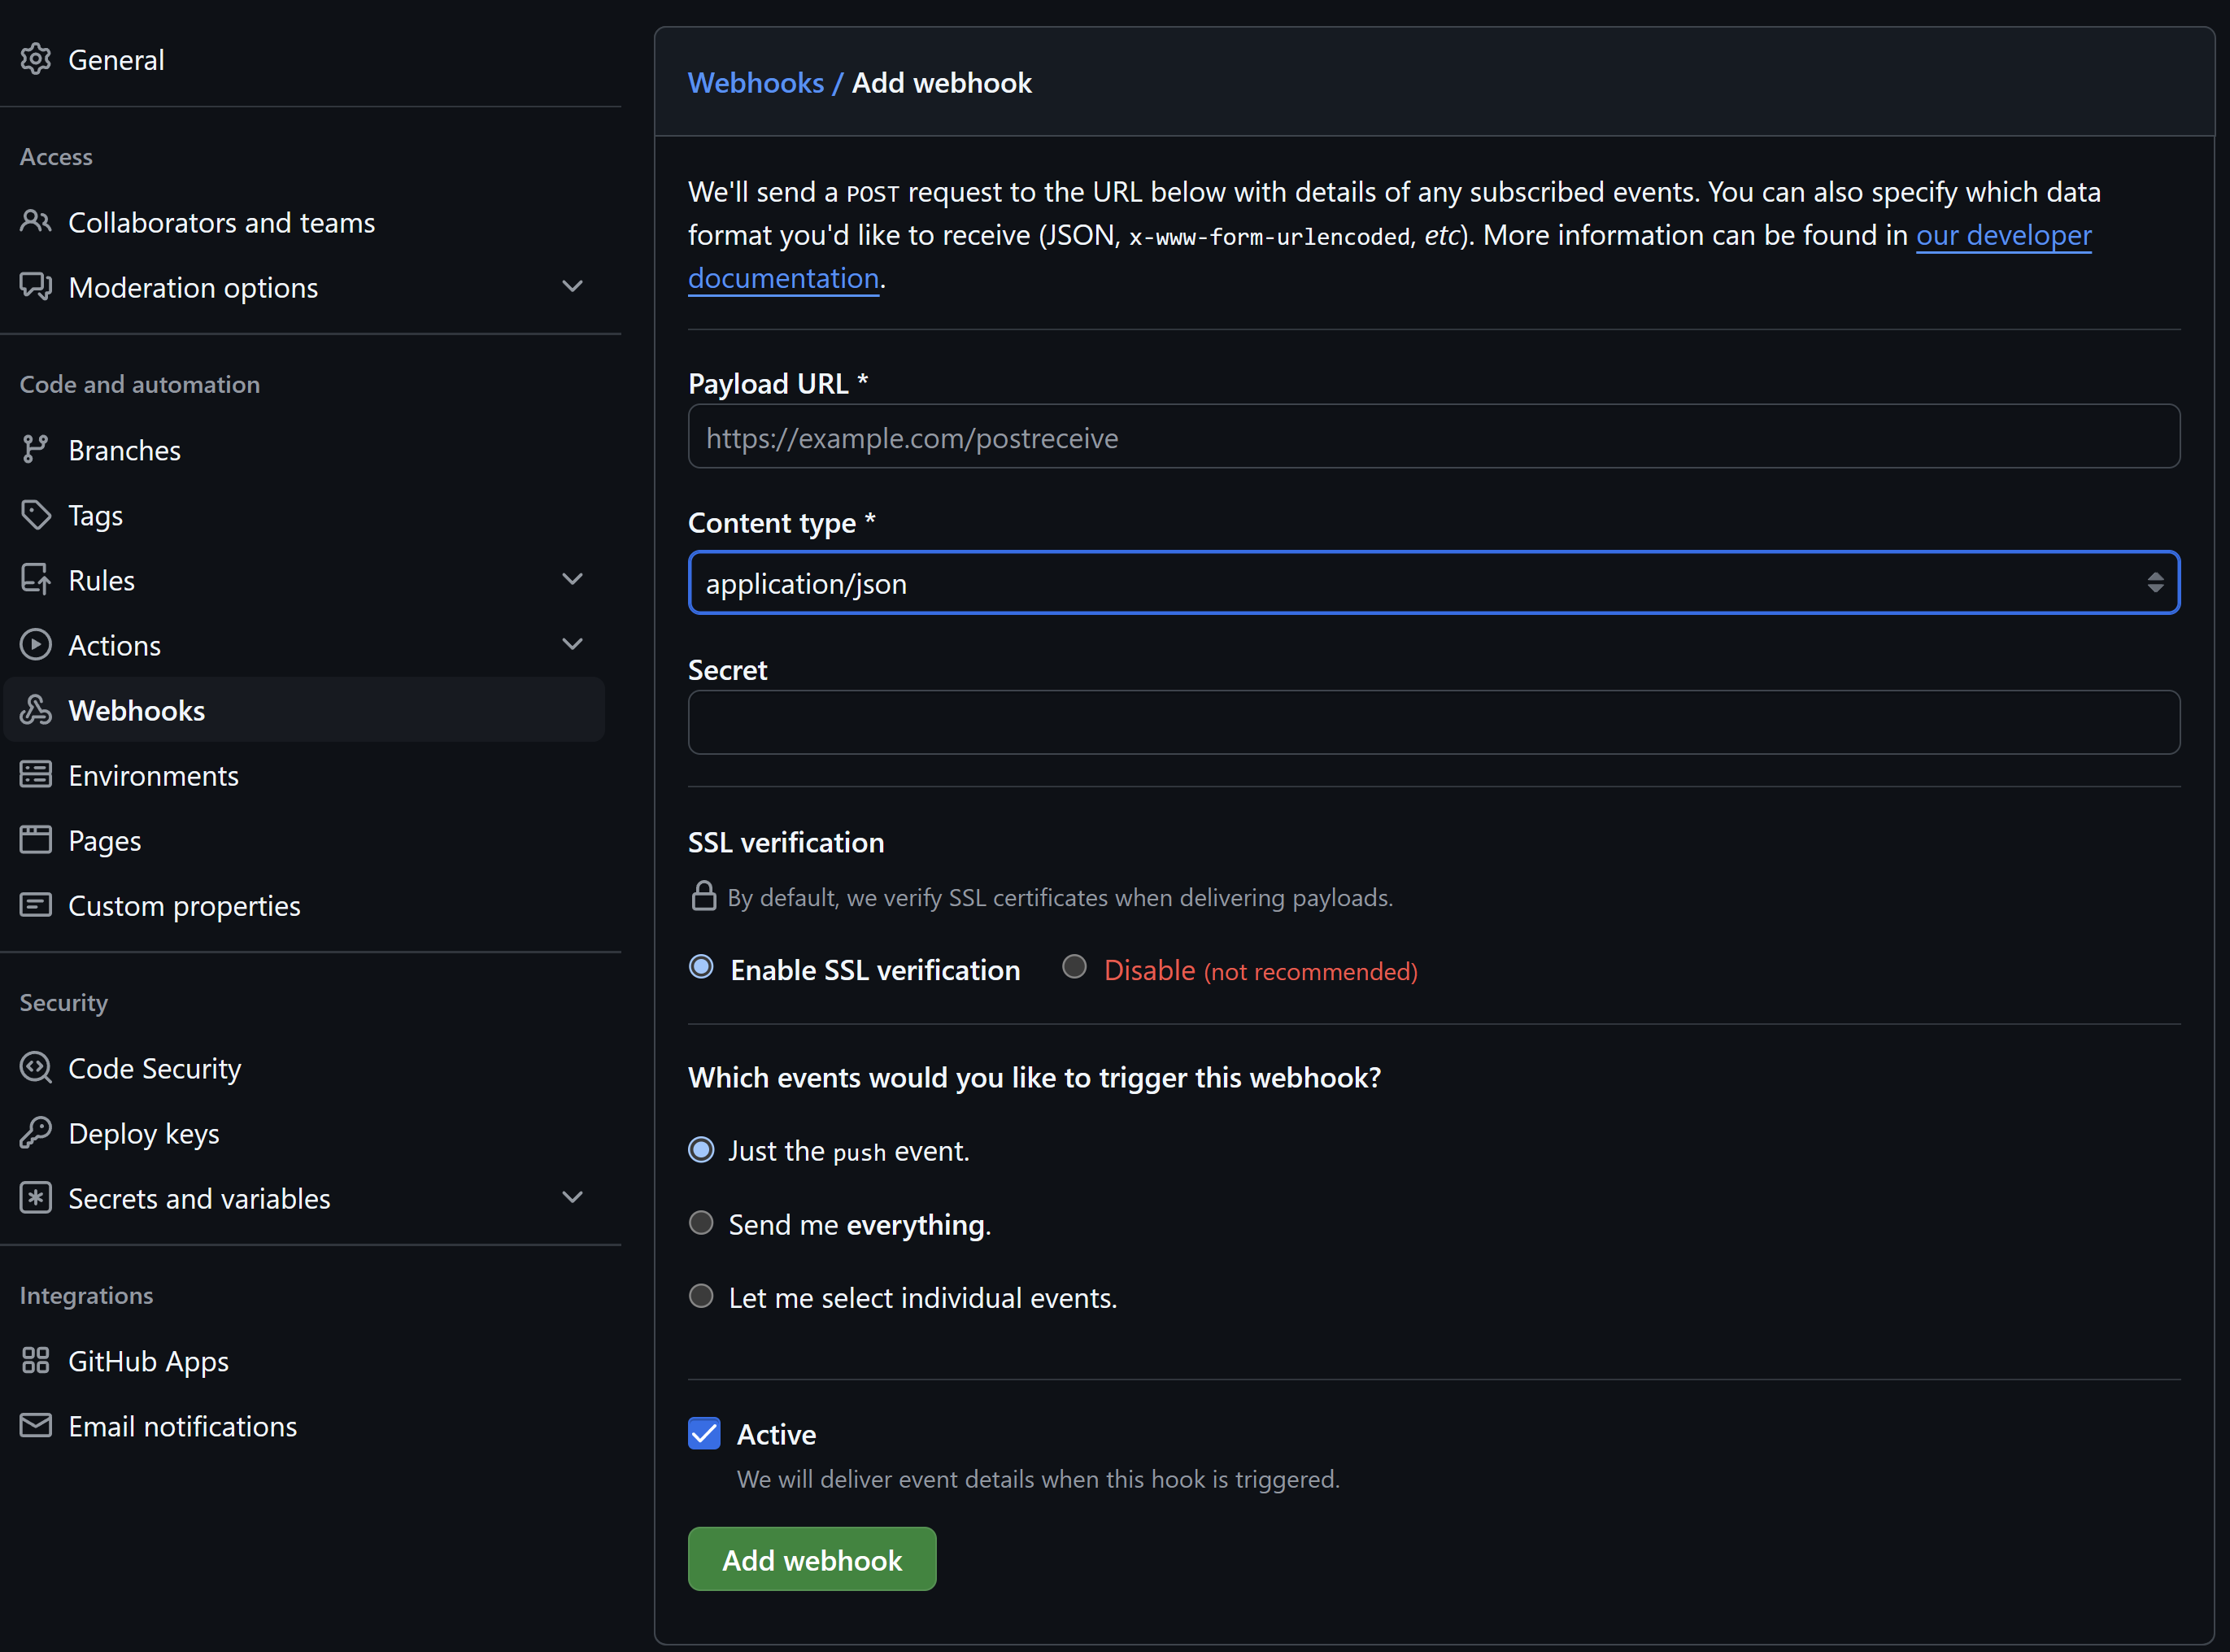This screenshot has width=2230, height=1652.
Task: Click the Environments server icon
Action: (x=36, y=775)
